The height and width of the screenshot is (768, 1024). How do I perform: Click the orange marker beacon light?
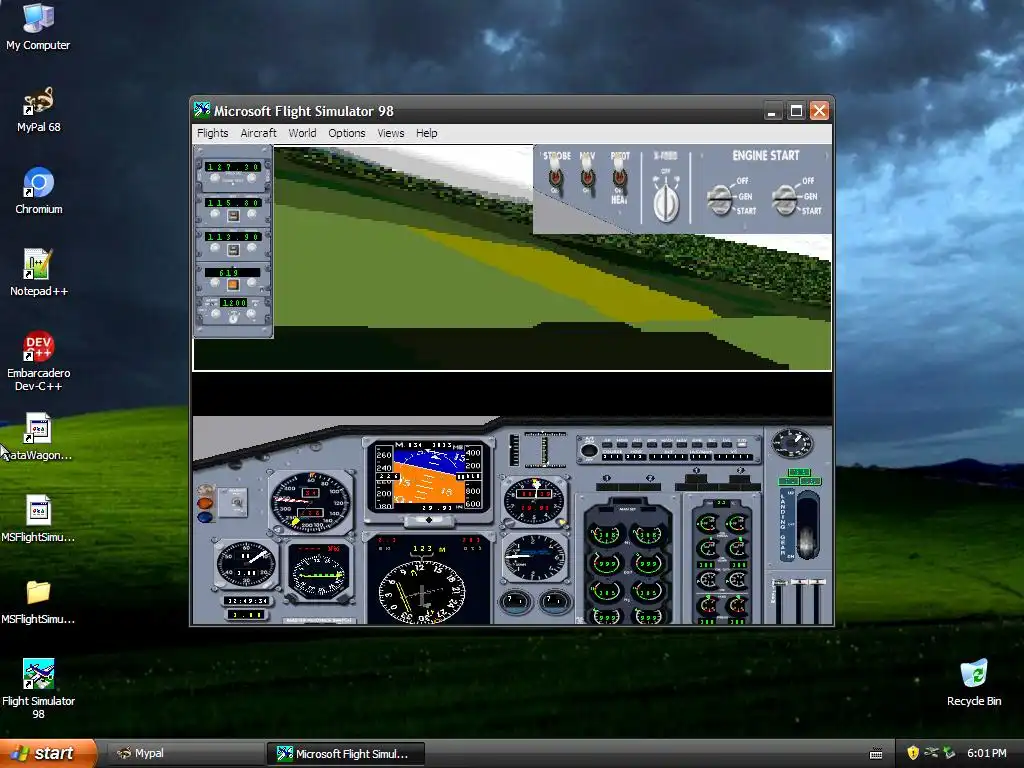[x=205, y=504]
